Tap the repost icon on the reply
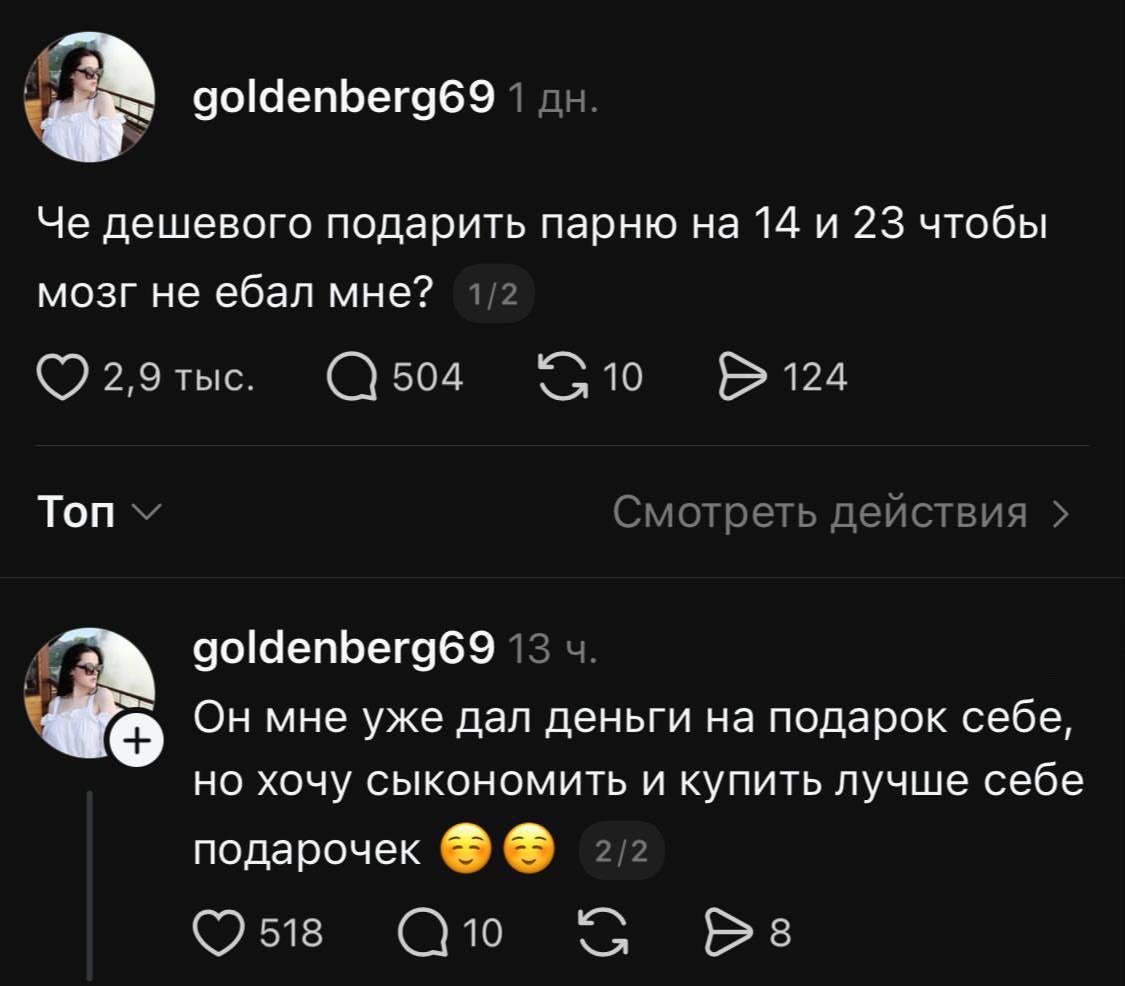1125x986 pixels. [602, 932]
